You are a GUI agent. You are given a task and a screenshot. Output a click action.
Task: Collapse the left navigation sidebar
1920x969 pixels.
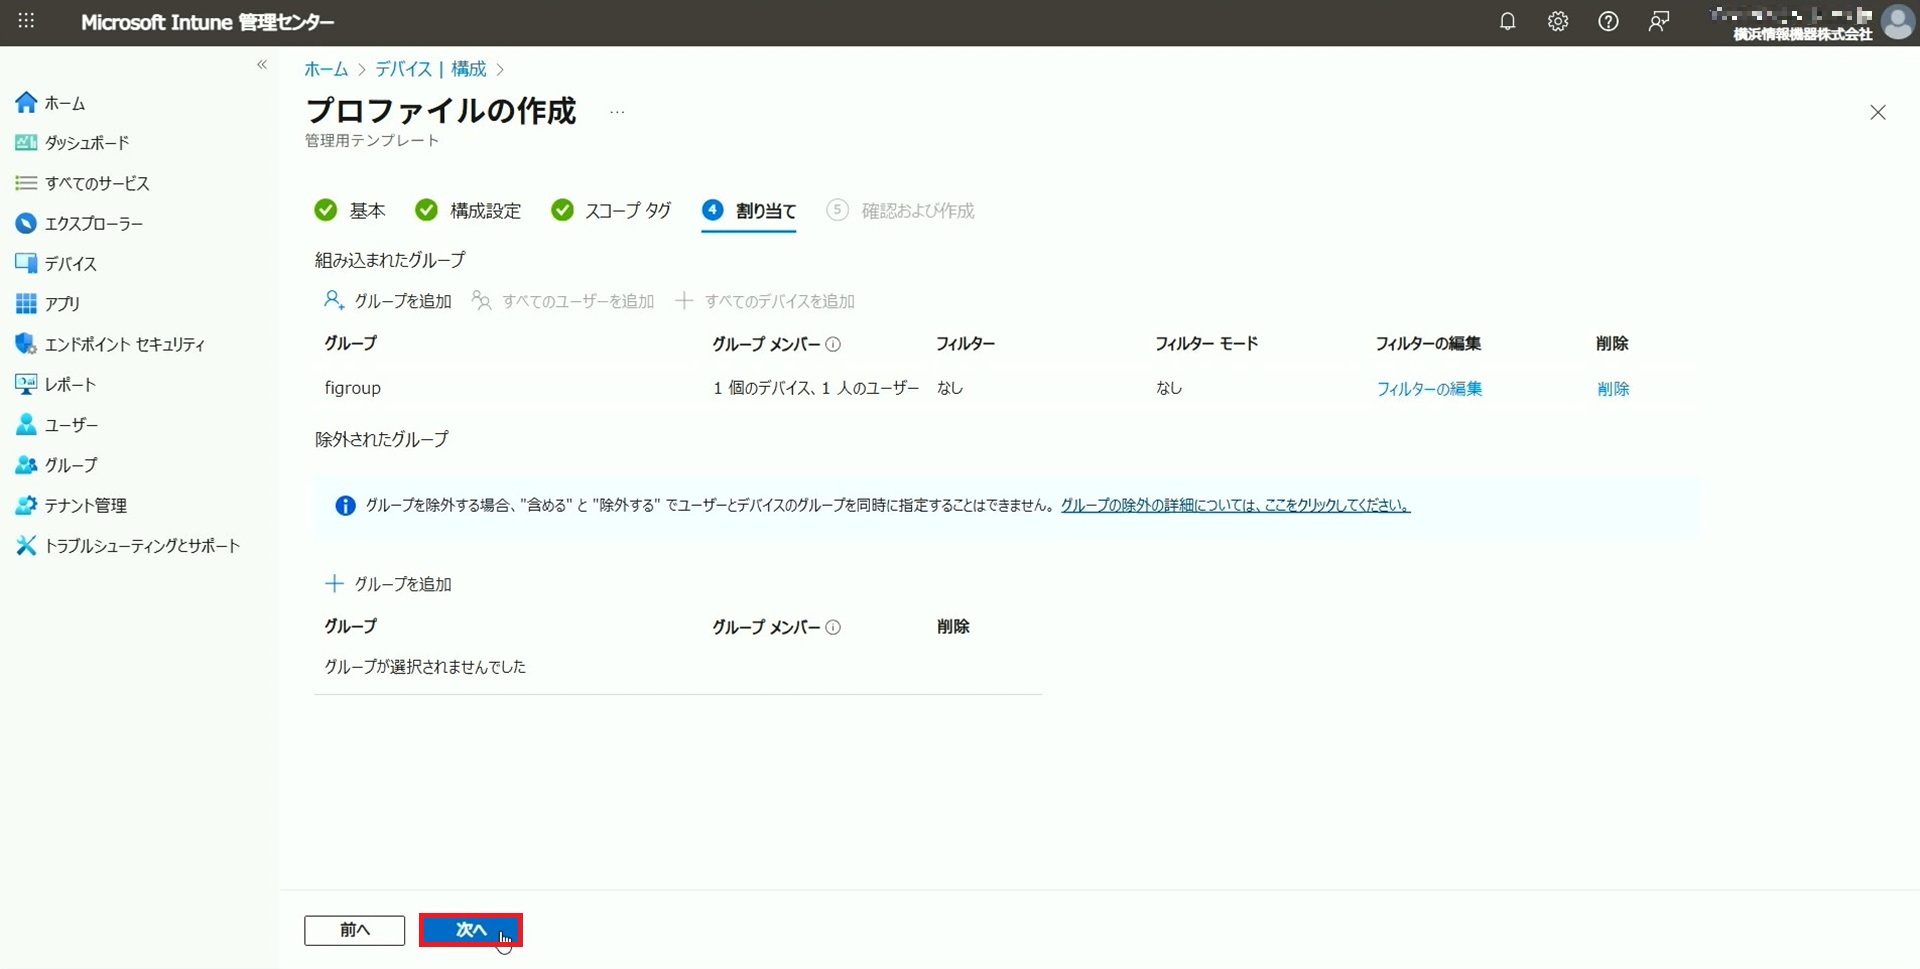click(262, 65)
